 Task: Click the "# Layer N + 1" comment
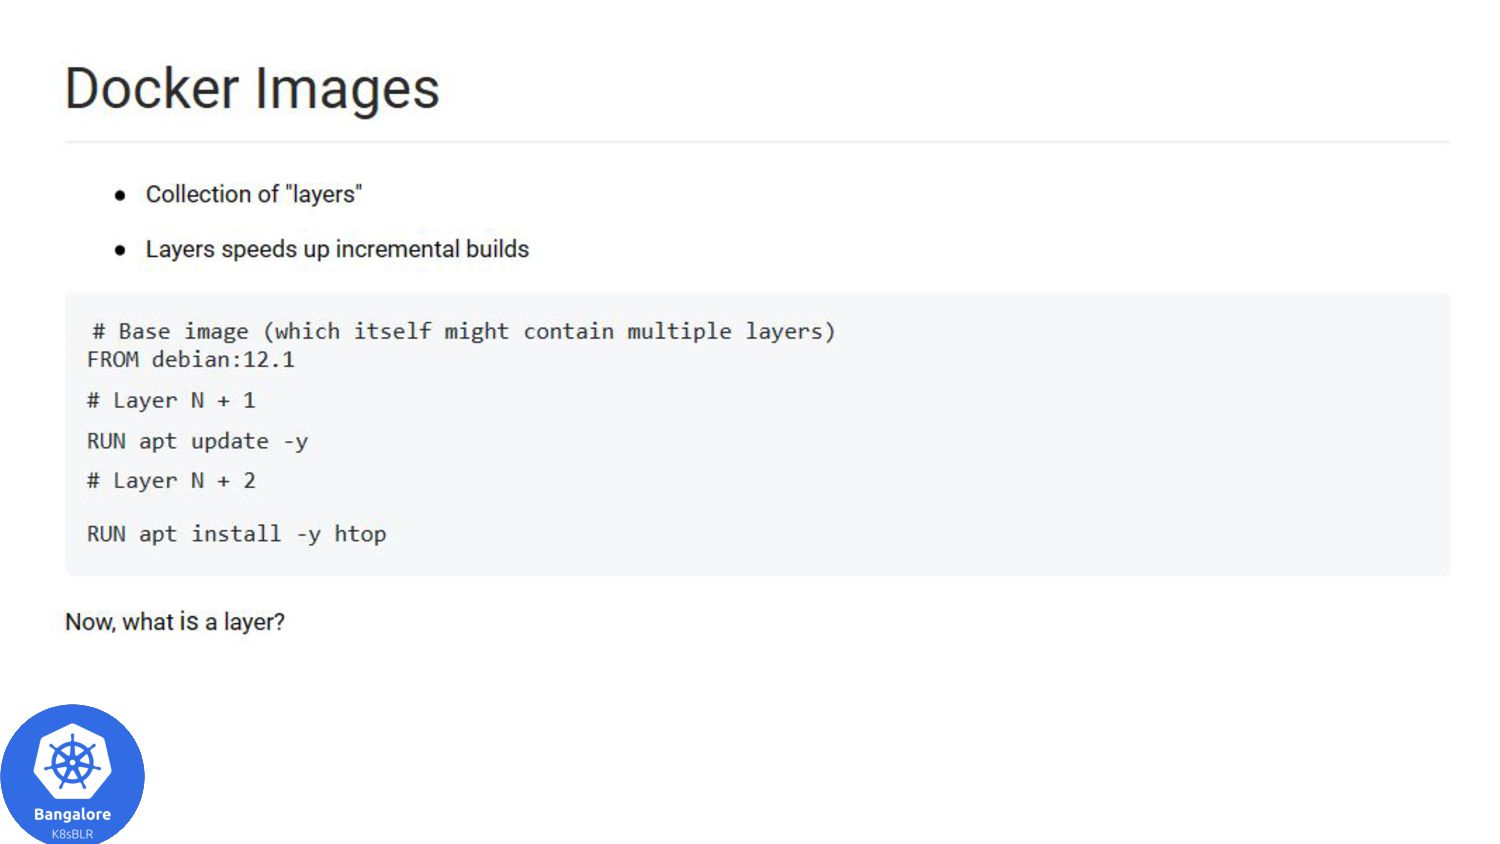(x=172, y=401)
